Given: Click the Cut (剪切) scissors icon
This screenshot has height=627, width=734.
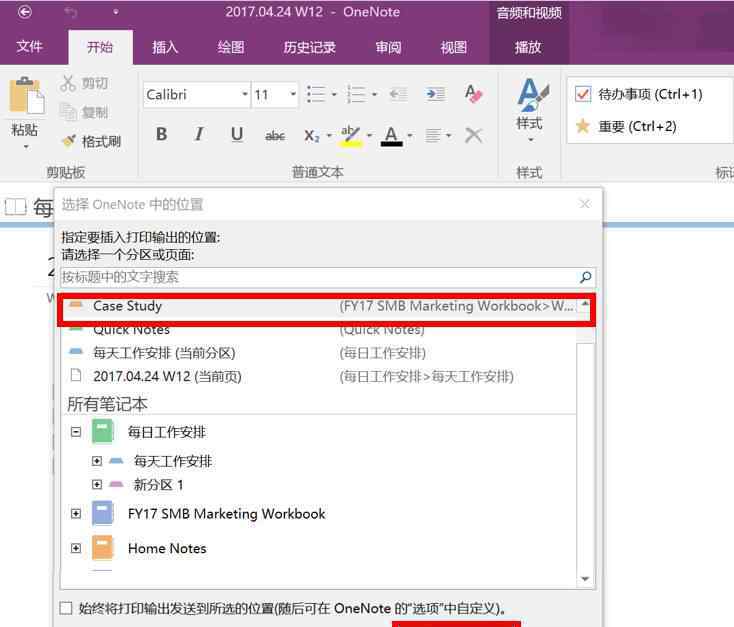Looking at the screenshot, I should pos(68,83).
